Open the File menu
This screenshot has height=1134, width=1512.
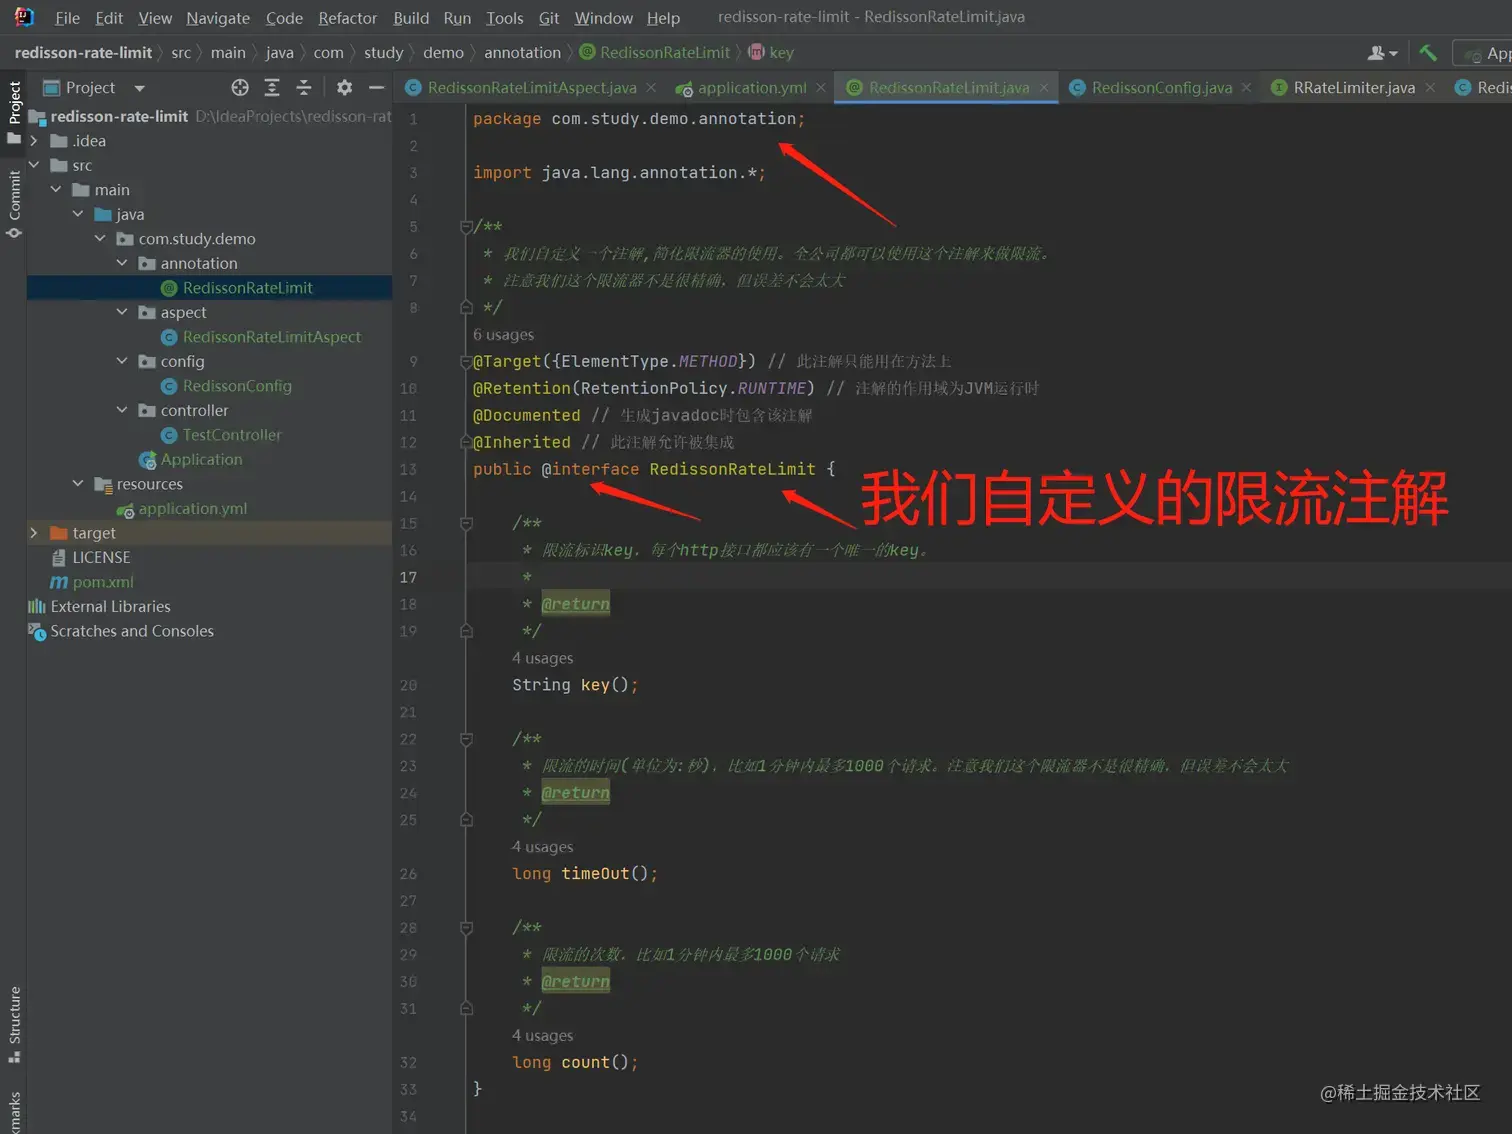click(67, 18)
